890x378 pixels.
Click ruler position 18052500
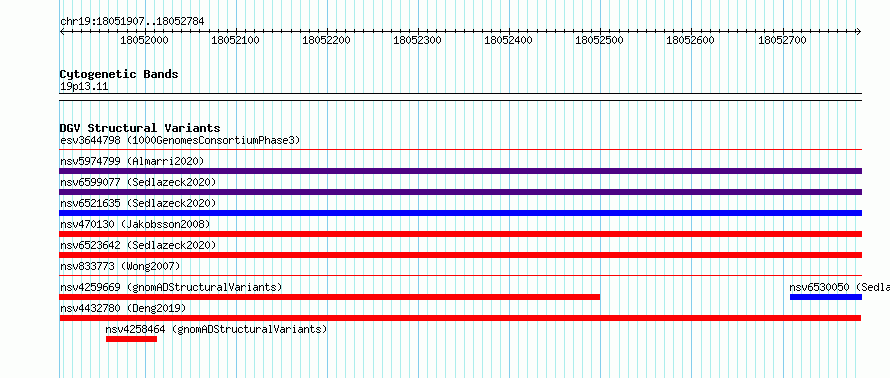[599, 41]
